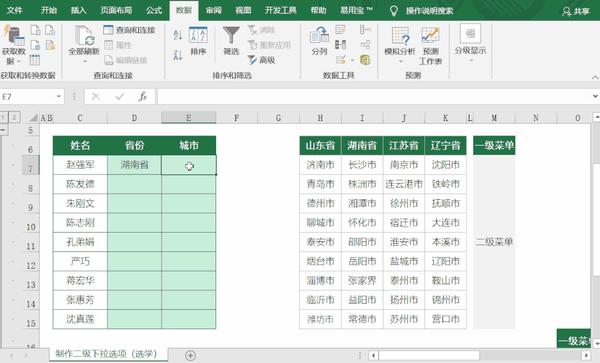Click the Insert Function fx icon

(x=142, y=97)
